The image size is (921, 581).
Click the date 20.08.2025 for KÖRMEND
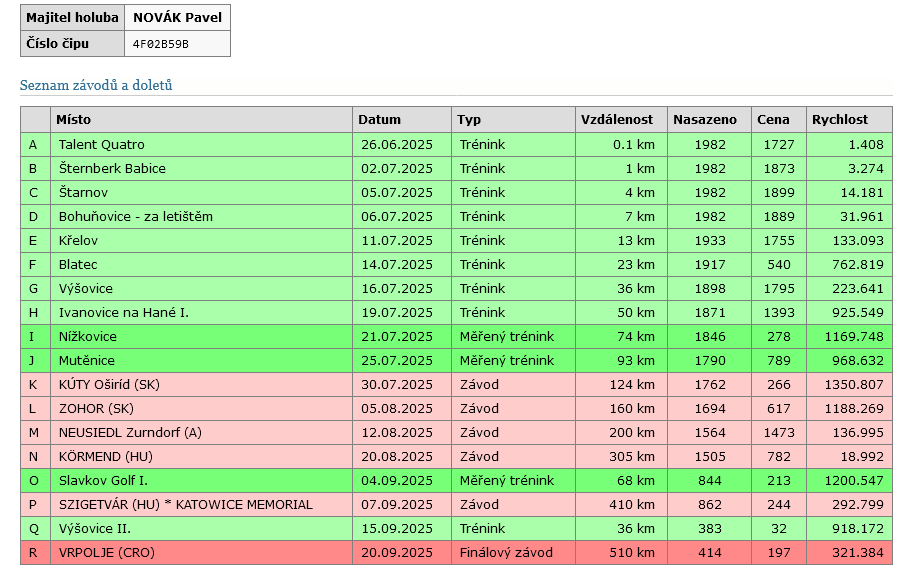click(396, 457)
